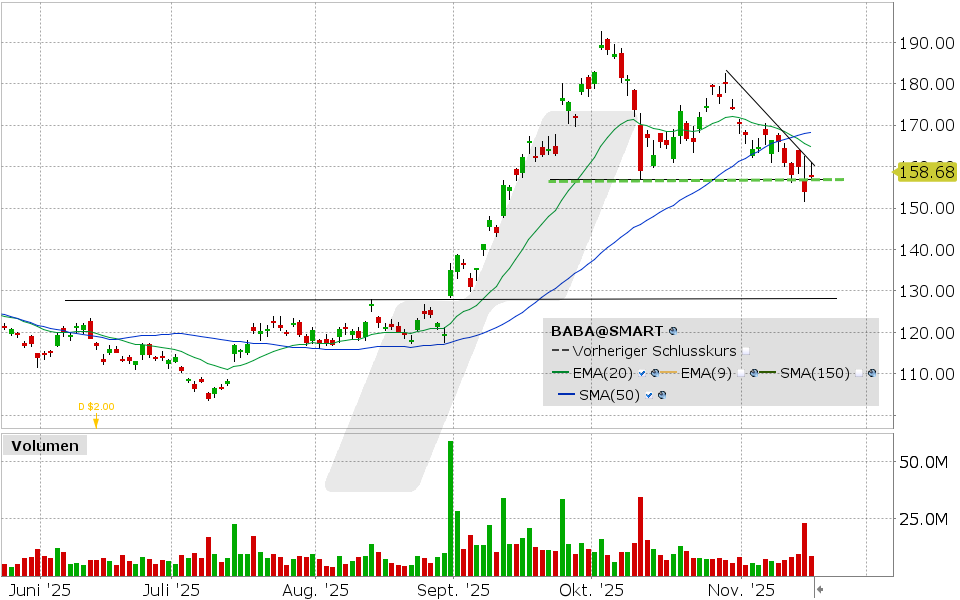This screenshot has width=960, height=600.
Task: Open the BABA@SMART symbol settings icon
Action: click(672, 330)
